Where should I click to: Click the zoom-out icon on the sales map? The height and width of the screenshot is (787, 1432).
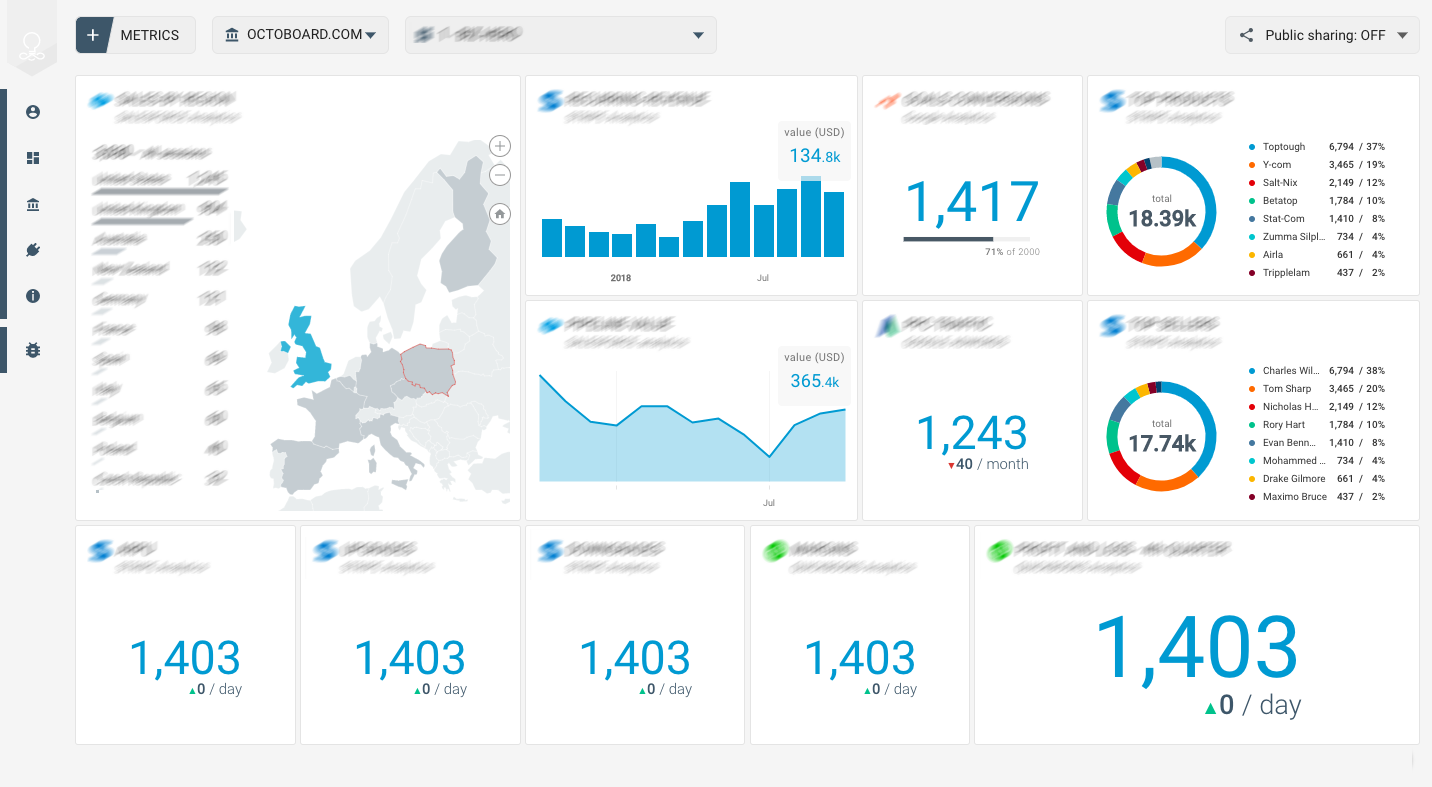click(x=499, y=175)
